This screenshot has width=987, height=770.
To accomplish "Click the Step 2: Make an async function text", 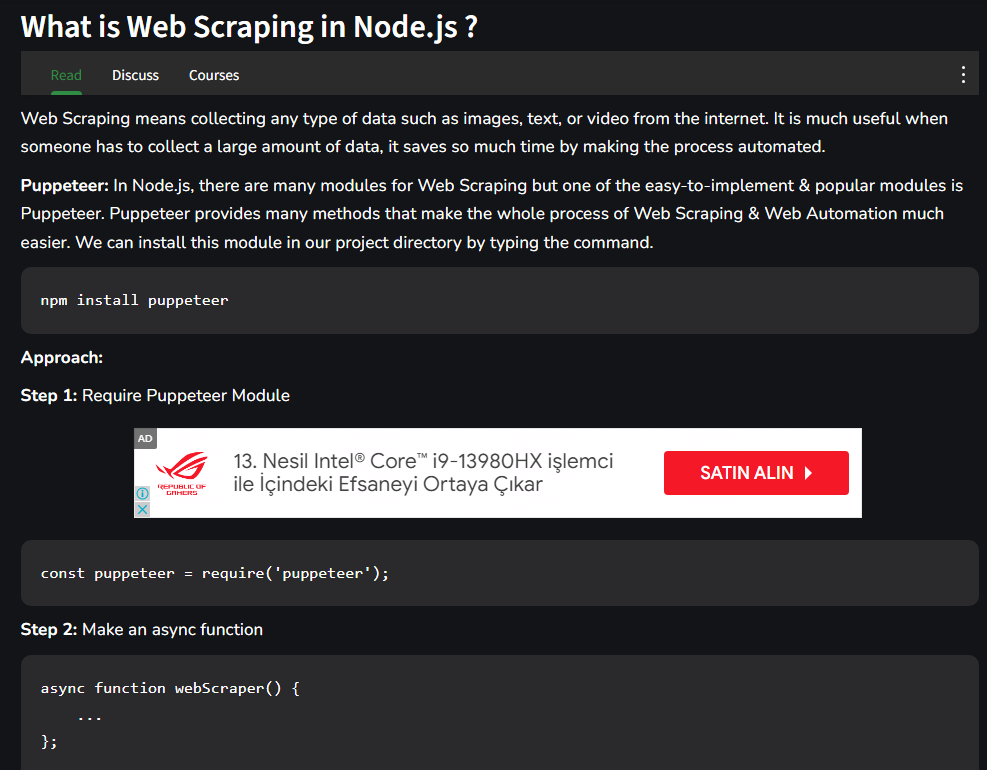I will pyautogui.click(x=142, y=630).
